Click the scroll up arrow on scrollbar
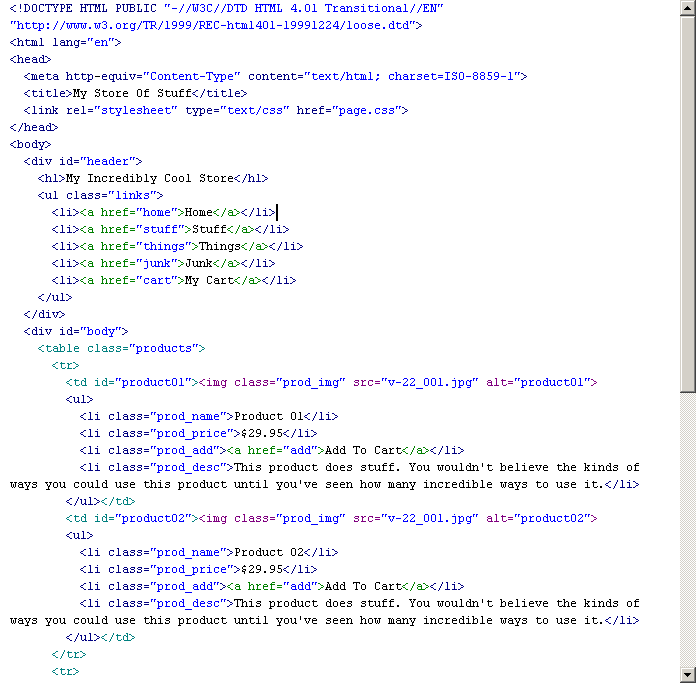 click(687, 8)
